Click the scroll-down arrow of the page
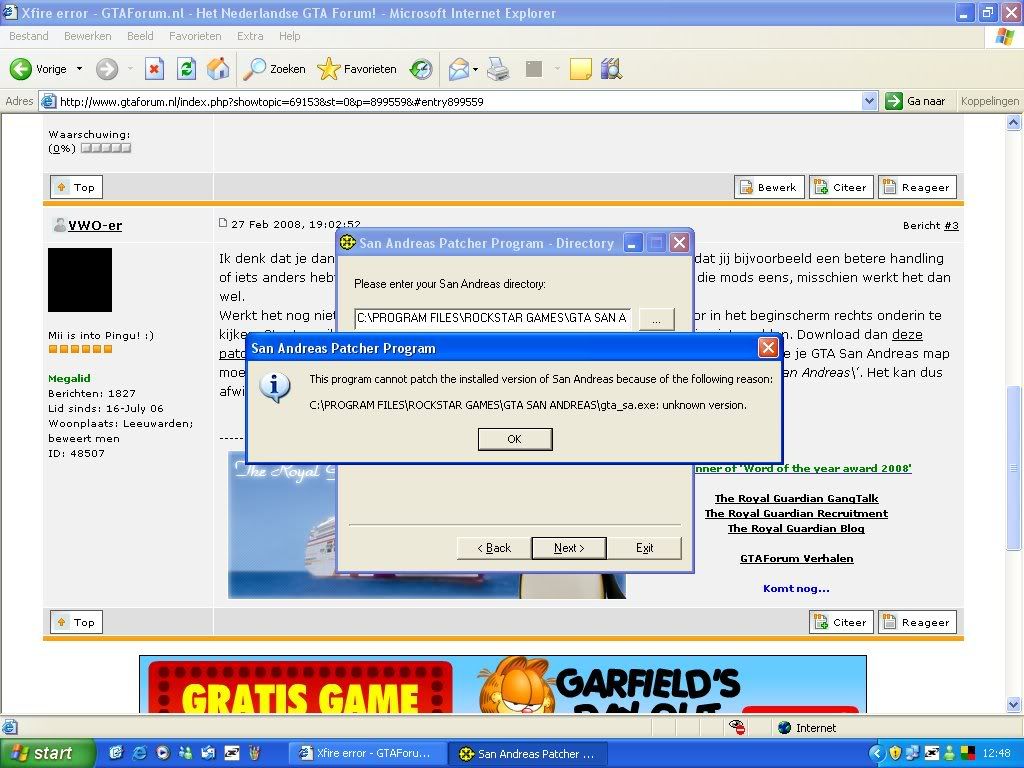Viewport: 1024px width, 768px height. 1014,705
